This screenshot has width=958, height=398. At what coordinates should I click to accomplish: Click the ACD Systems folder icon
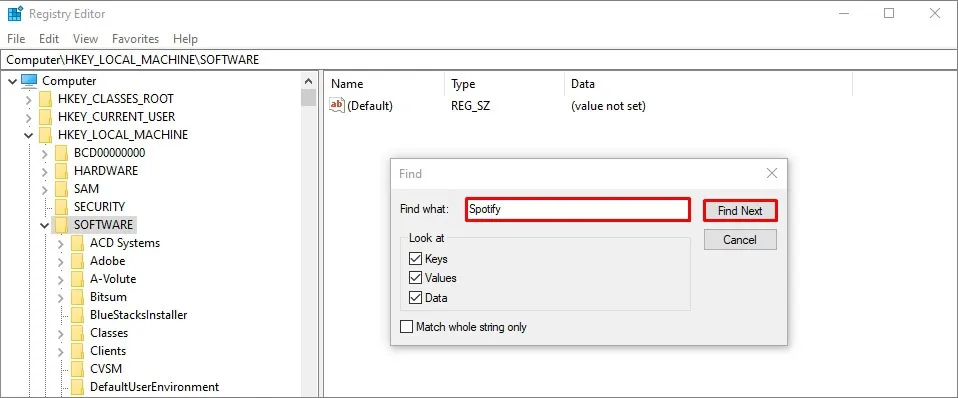click(77, 243)
